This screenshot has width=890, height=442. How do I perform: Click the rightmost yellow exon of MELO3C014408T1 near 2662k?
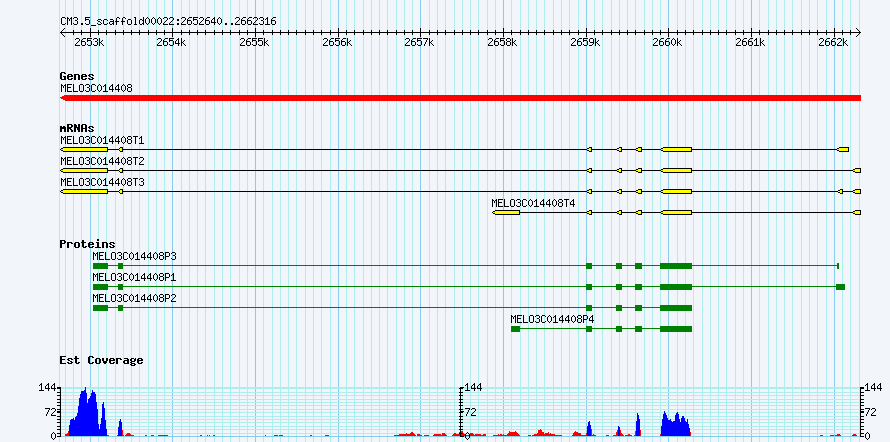[x=843, y=149]
